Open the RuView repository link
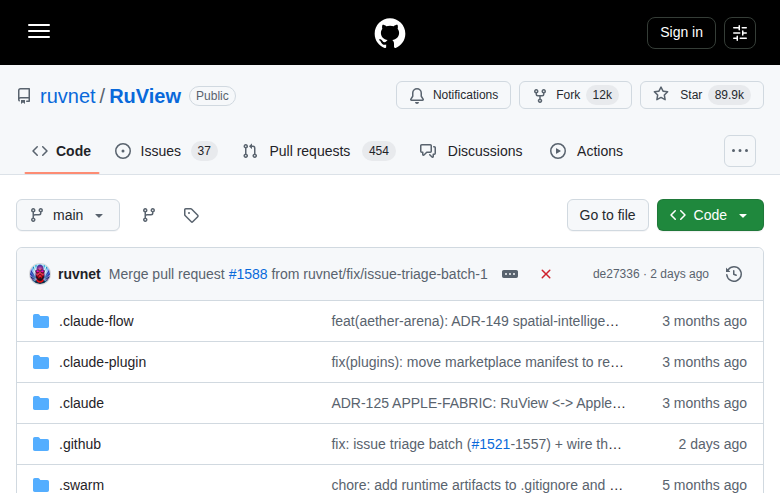This screenshot has height=493, width=780. click(x=145, y=96)
